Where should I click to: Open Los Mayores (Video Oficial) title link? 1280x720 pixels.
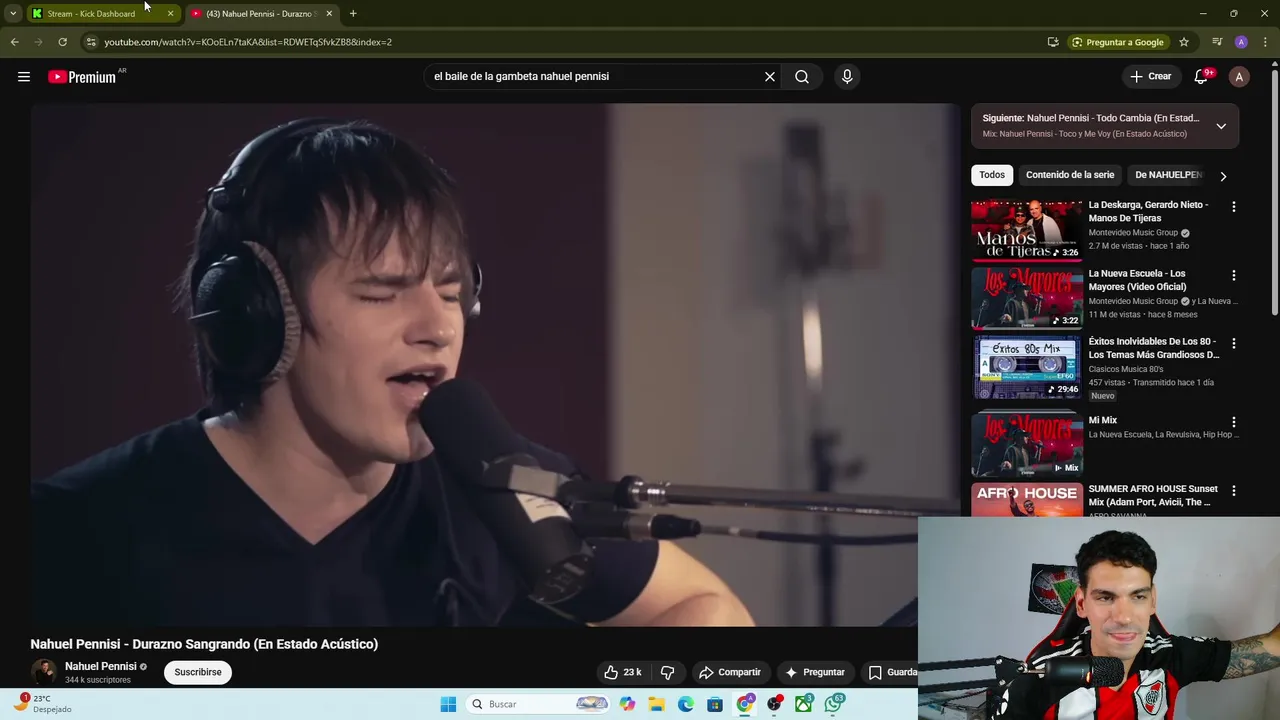[x=1137, y=280]
